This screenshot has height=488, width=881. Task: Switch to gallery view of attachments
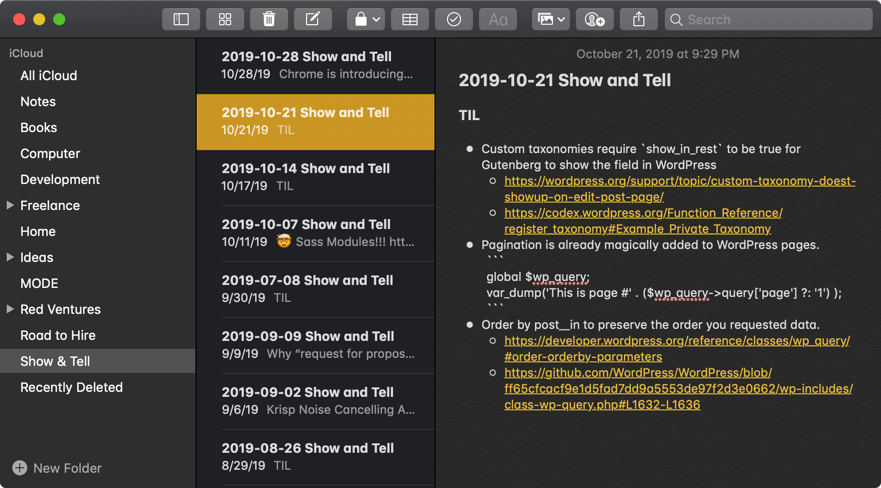pyautogui.click(x=225, y=20)
